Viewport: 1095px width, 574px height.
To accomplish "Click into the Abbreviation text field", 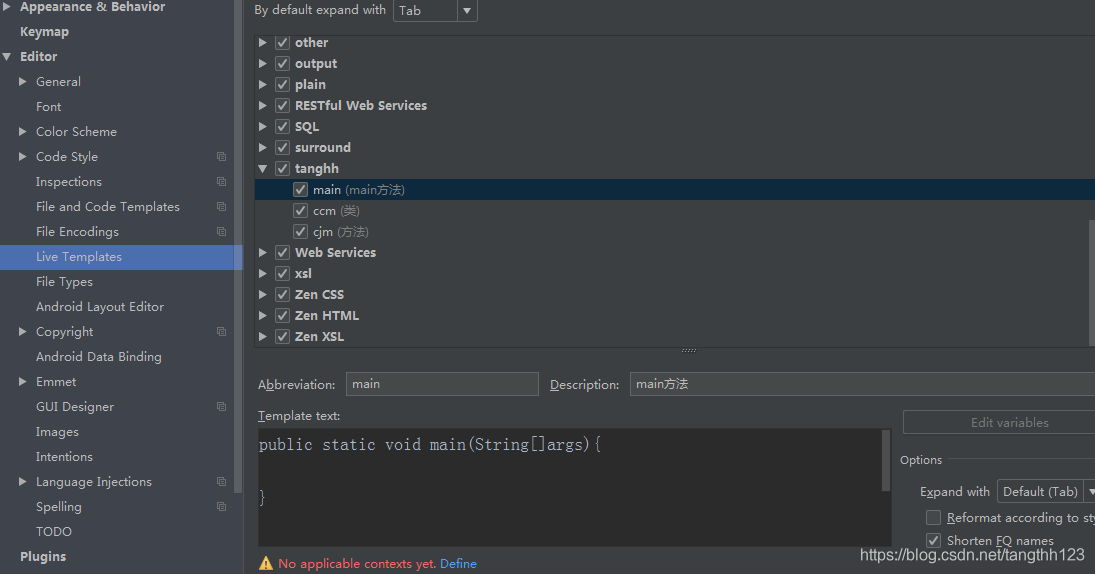I will pos(442,384).
